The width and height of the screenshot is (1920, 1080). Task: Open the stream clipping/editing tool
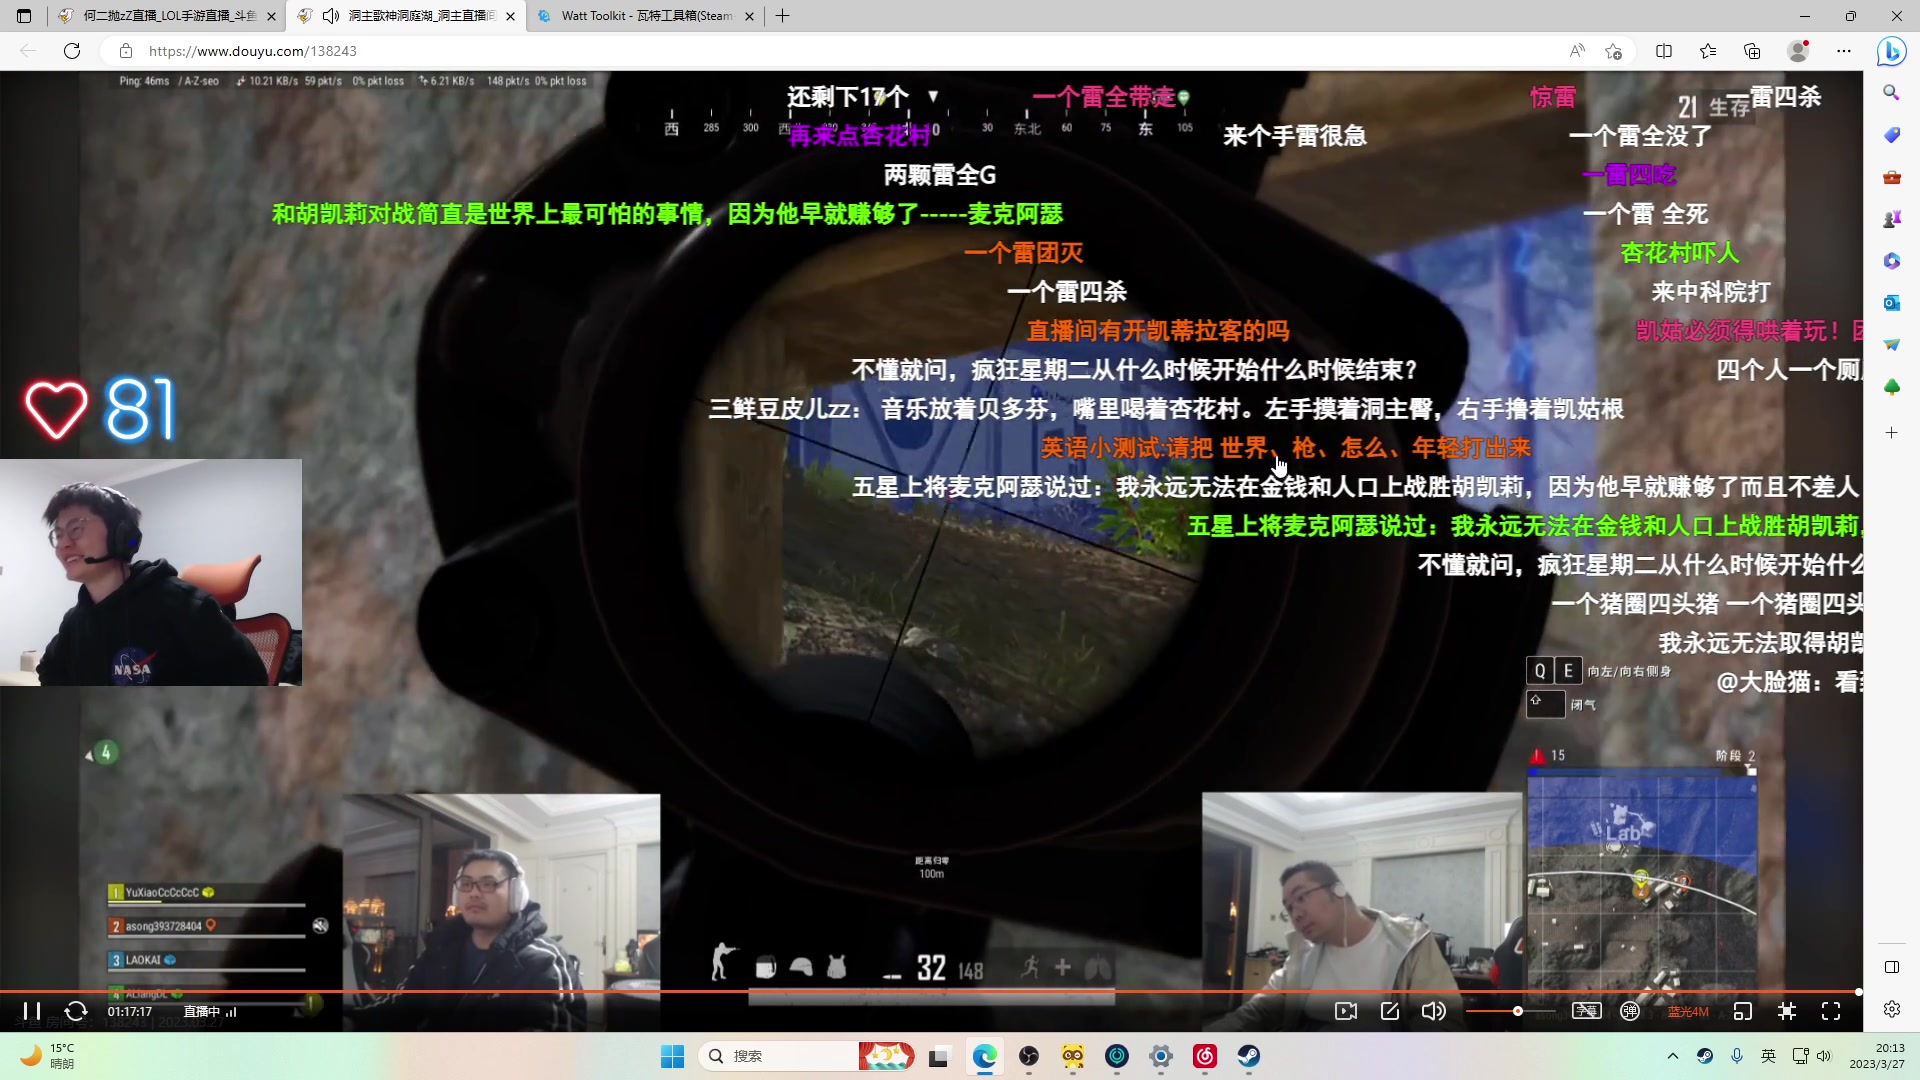tap(1390, 1011)
